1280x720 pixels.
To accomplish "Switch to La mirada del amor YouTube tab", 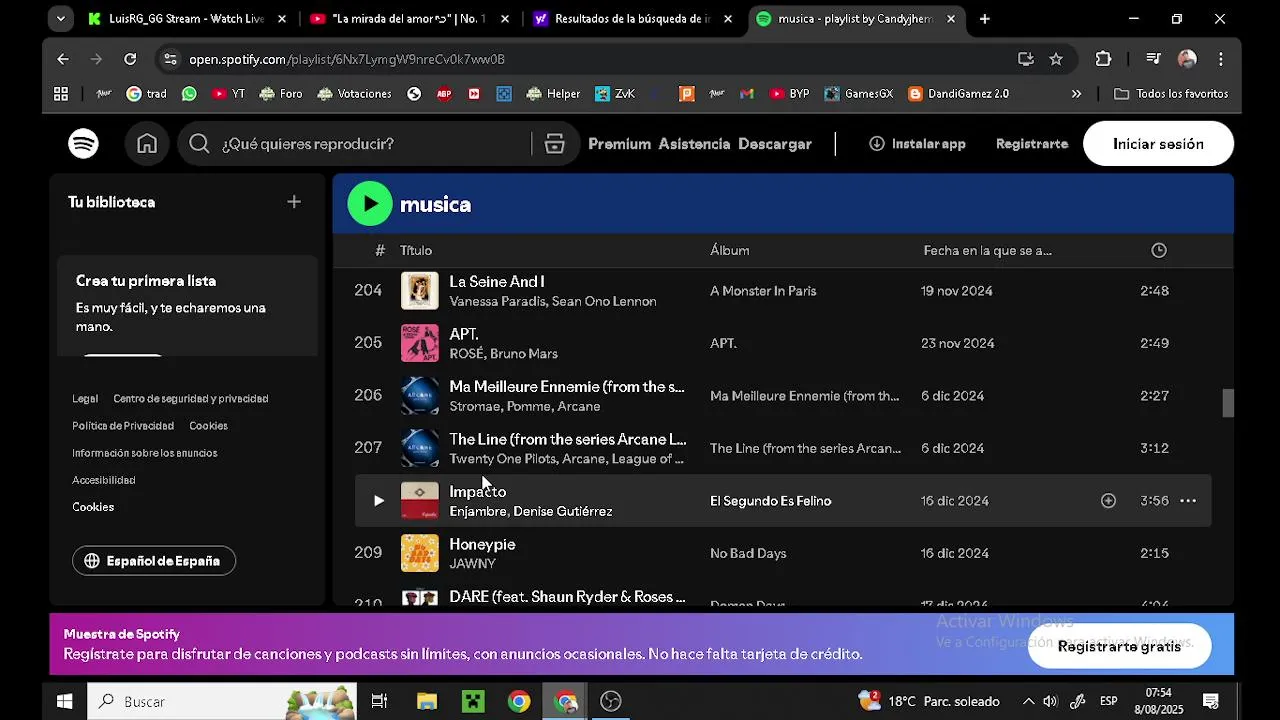I will click(410, 18).
